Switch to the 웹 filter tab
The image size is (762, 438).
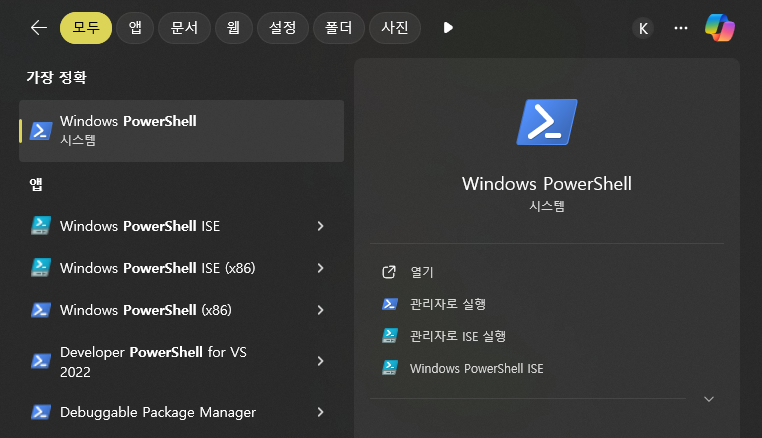pyautogui.click(x=234, y=28)
